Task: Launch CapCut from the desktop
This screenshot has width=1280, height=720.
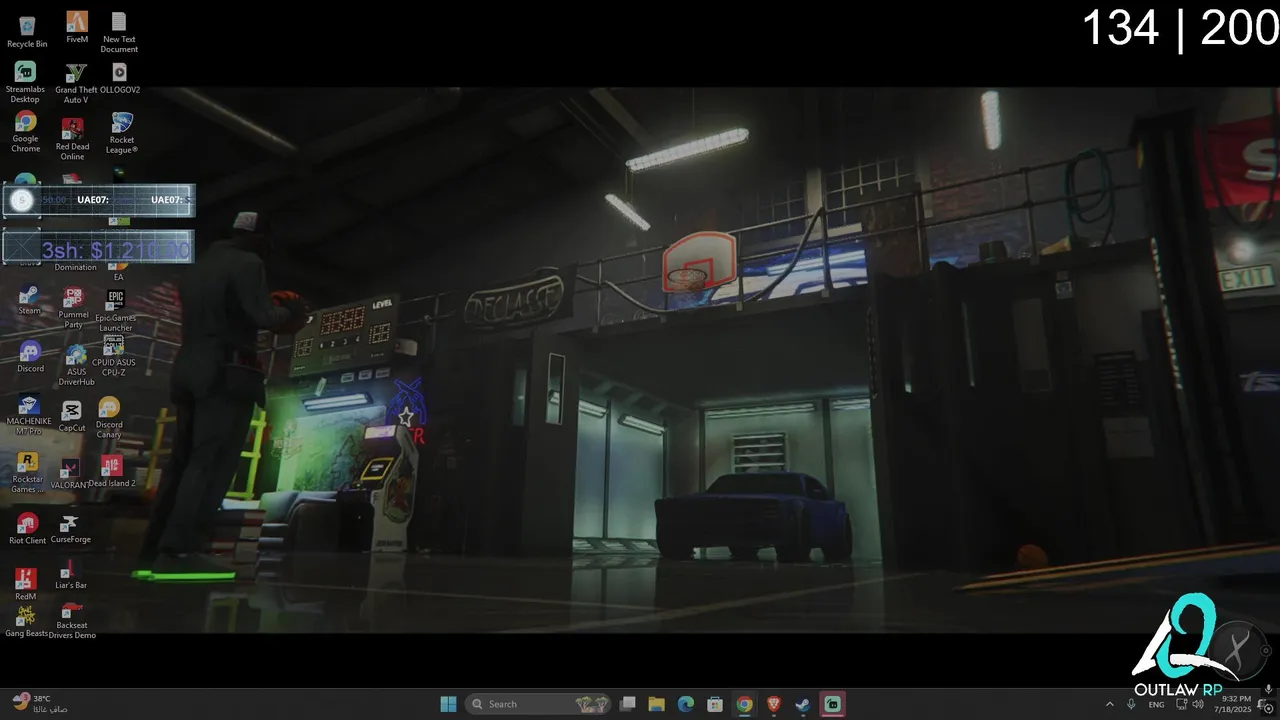Action: 72,416
